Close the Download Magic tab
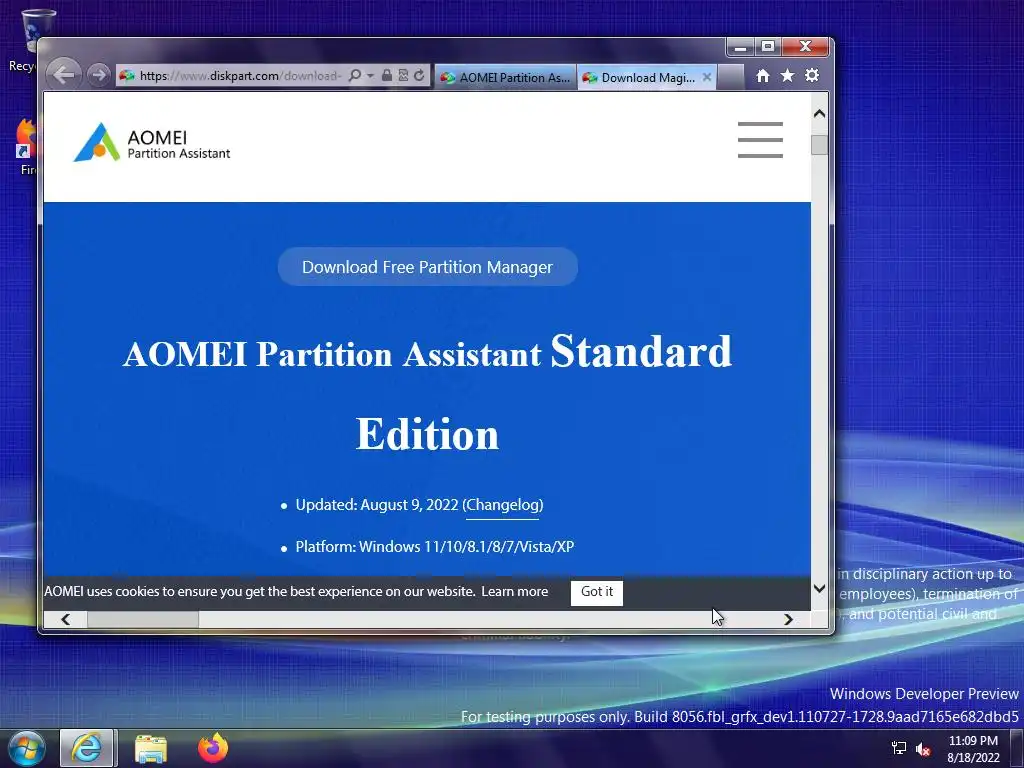This screenshot has width=1024, height=768. coord(707,77)
